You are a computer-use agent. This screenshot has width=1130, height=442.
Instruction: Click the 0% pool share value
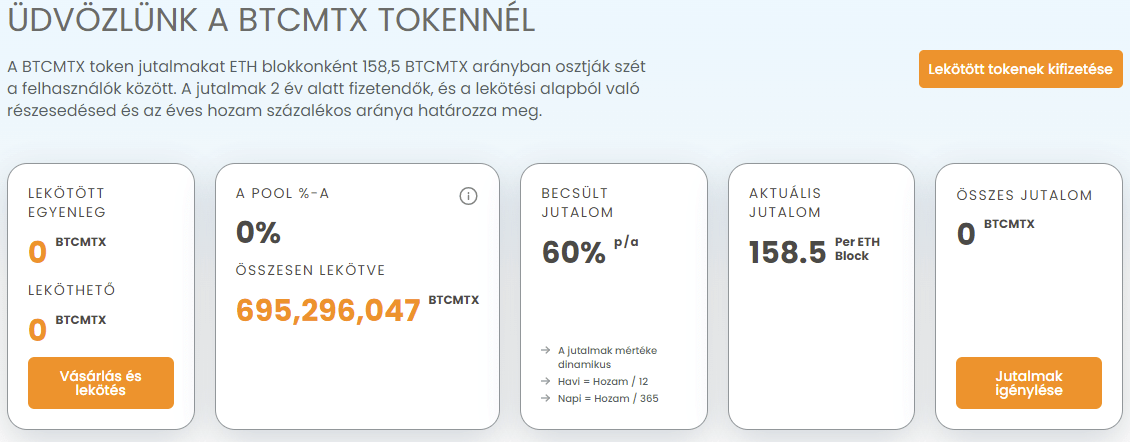tap(258, 233)
